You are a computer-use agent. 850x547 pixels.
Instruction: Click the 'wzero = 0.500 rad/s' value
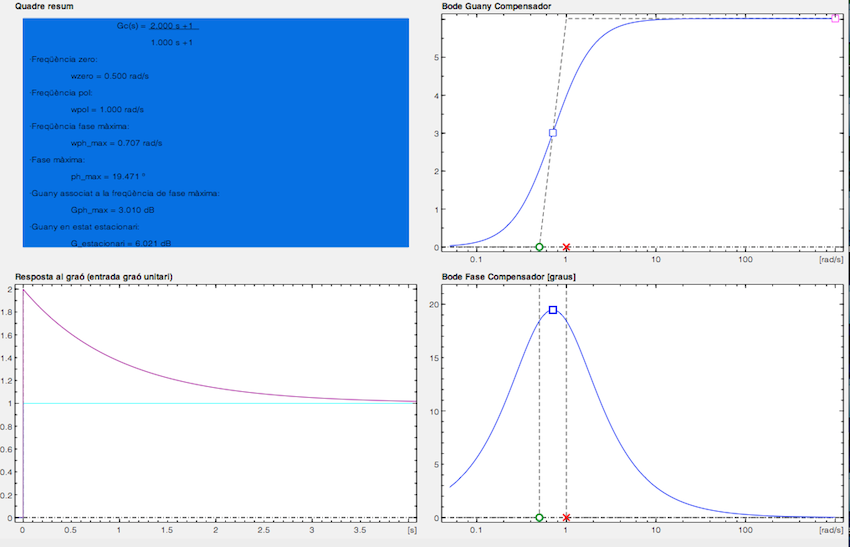[110, 76]
